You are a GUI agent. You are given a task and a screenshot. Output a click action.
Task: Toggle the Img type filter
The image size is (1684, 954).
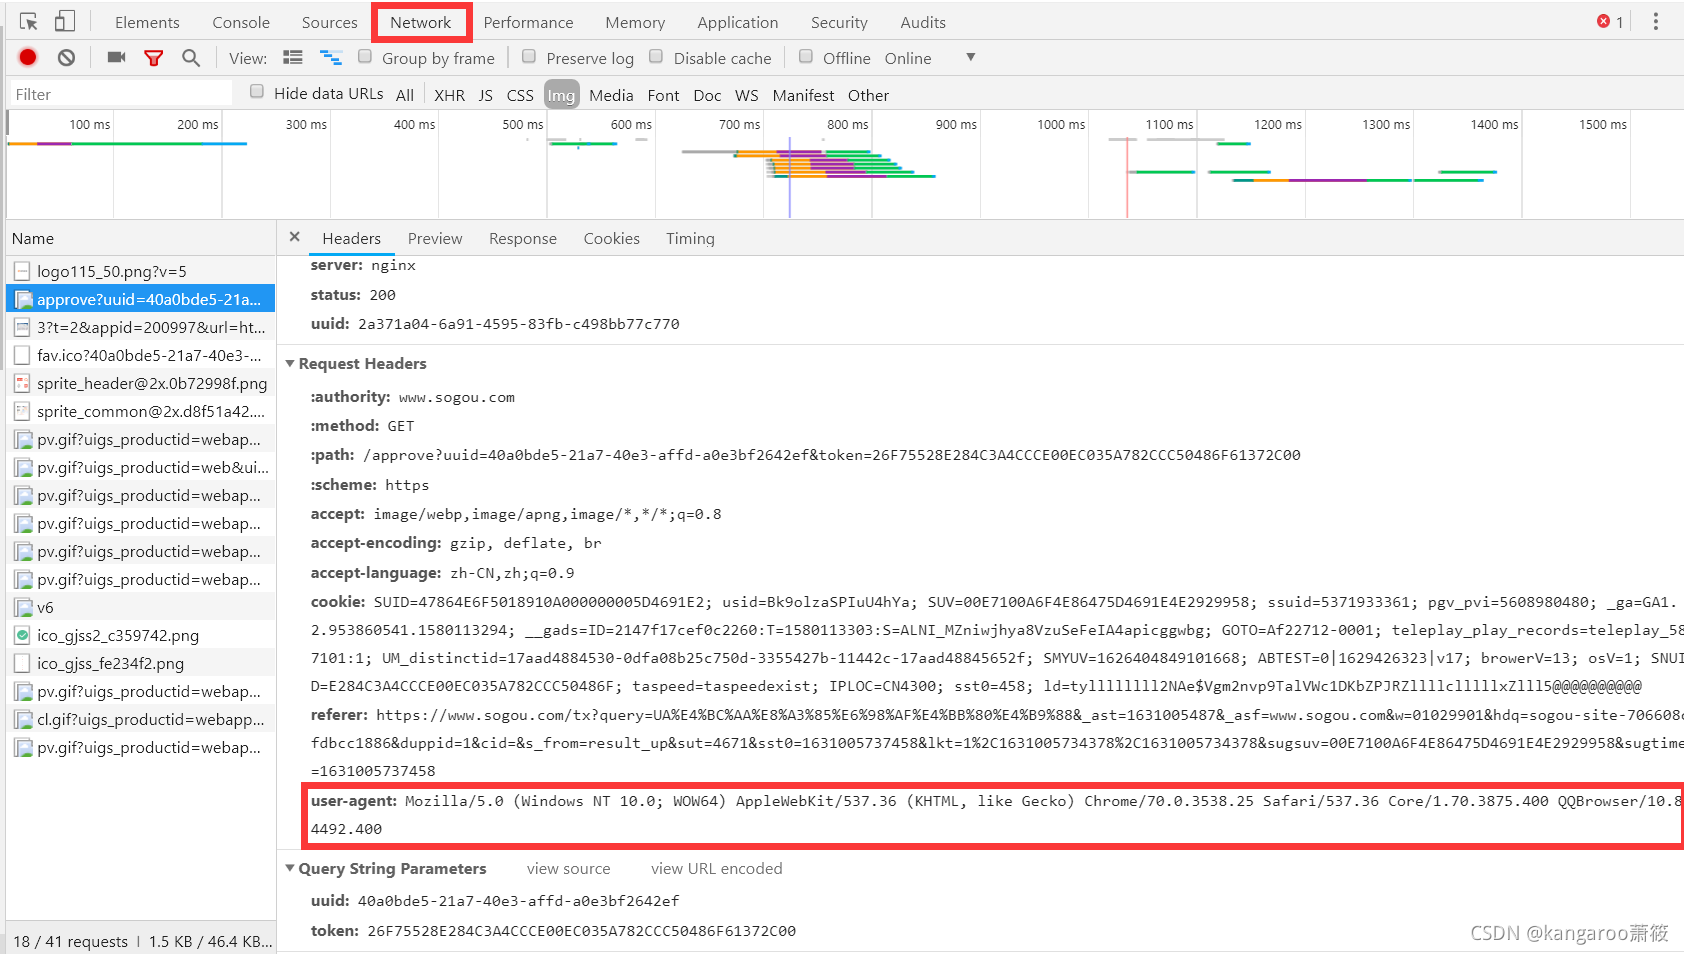coord(561,95)
